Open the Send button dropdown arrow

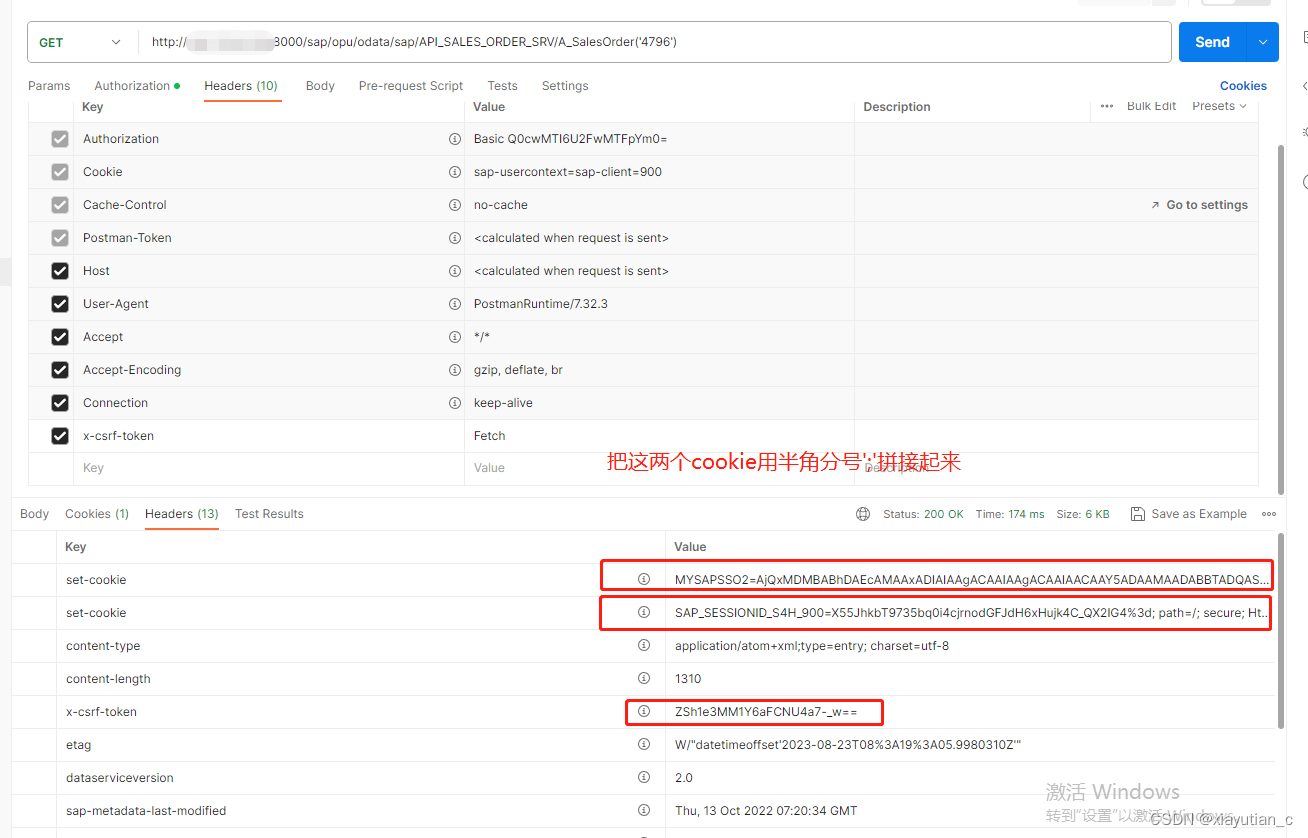(x=1263, y=42)
